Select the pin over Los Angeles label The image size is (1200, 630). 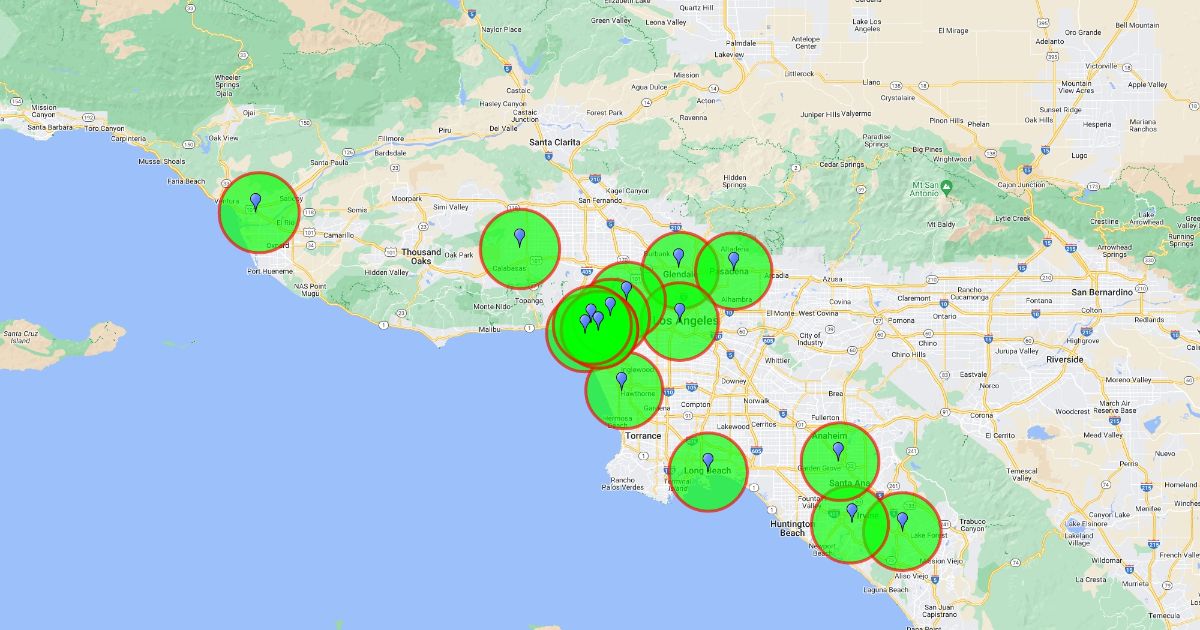680,312
